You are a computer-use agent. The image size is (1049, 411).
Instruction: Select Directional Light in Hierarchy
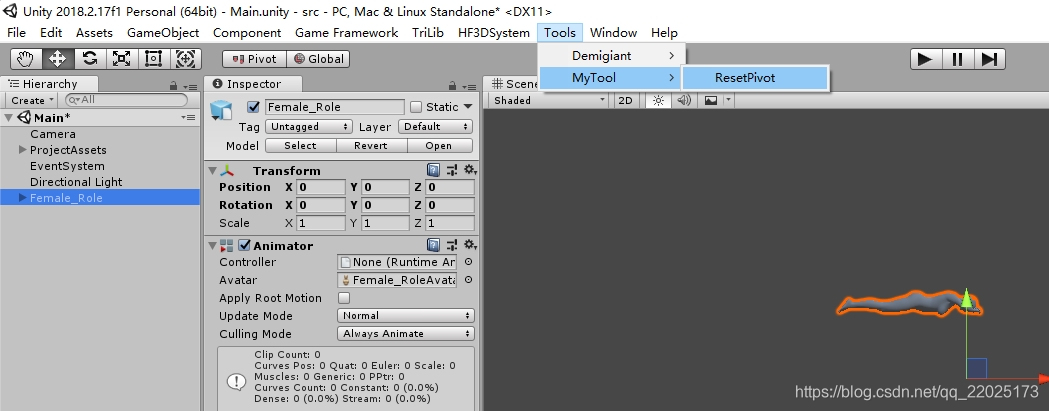[x=100, y=181]
